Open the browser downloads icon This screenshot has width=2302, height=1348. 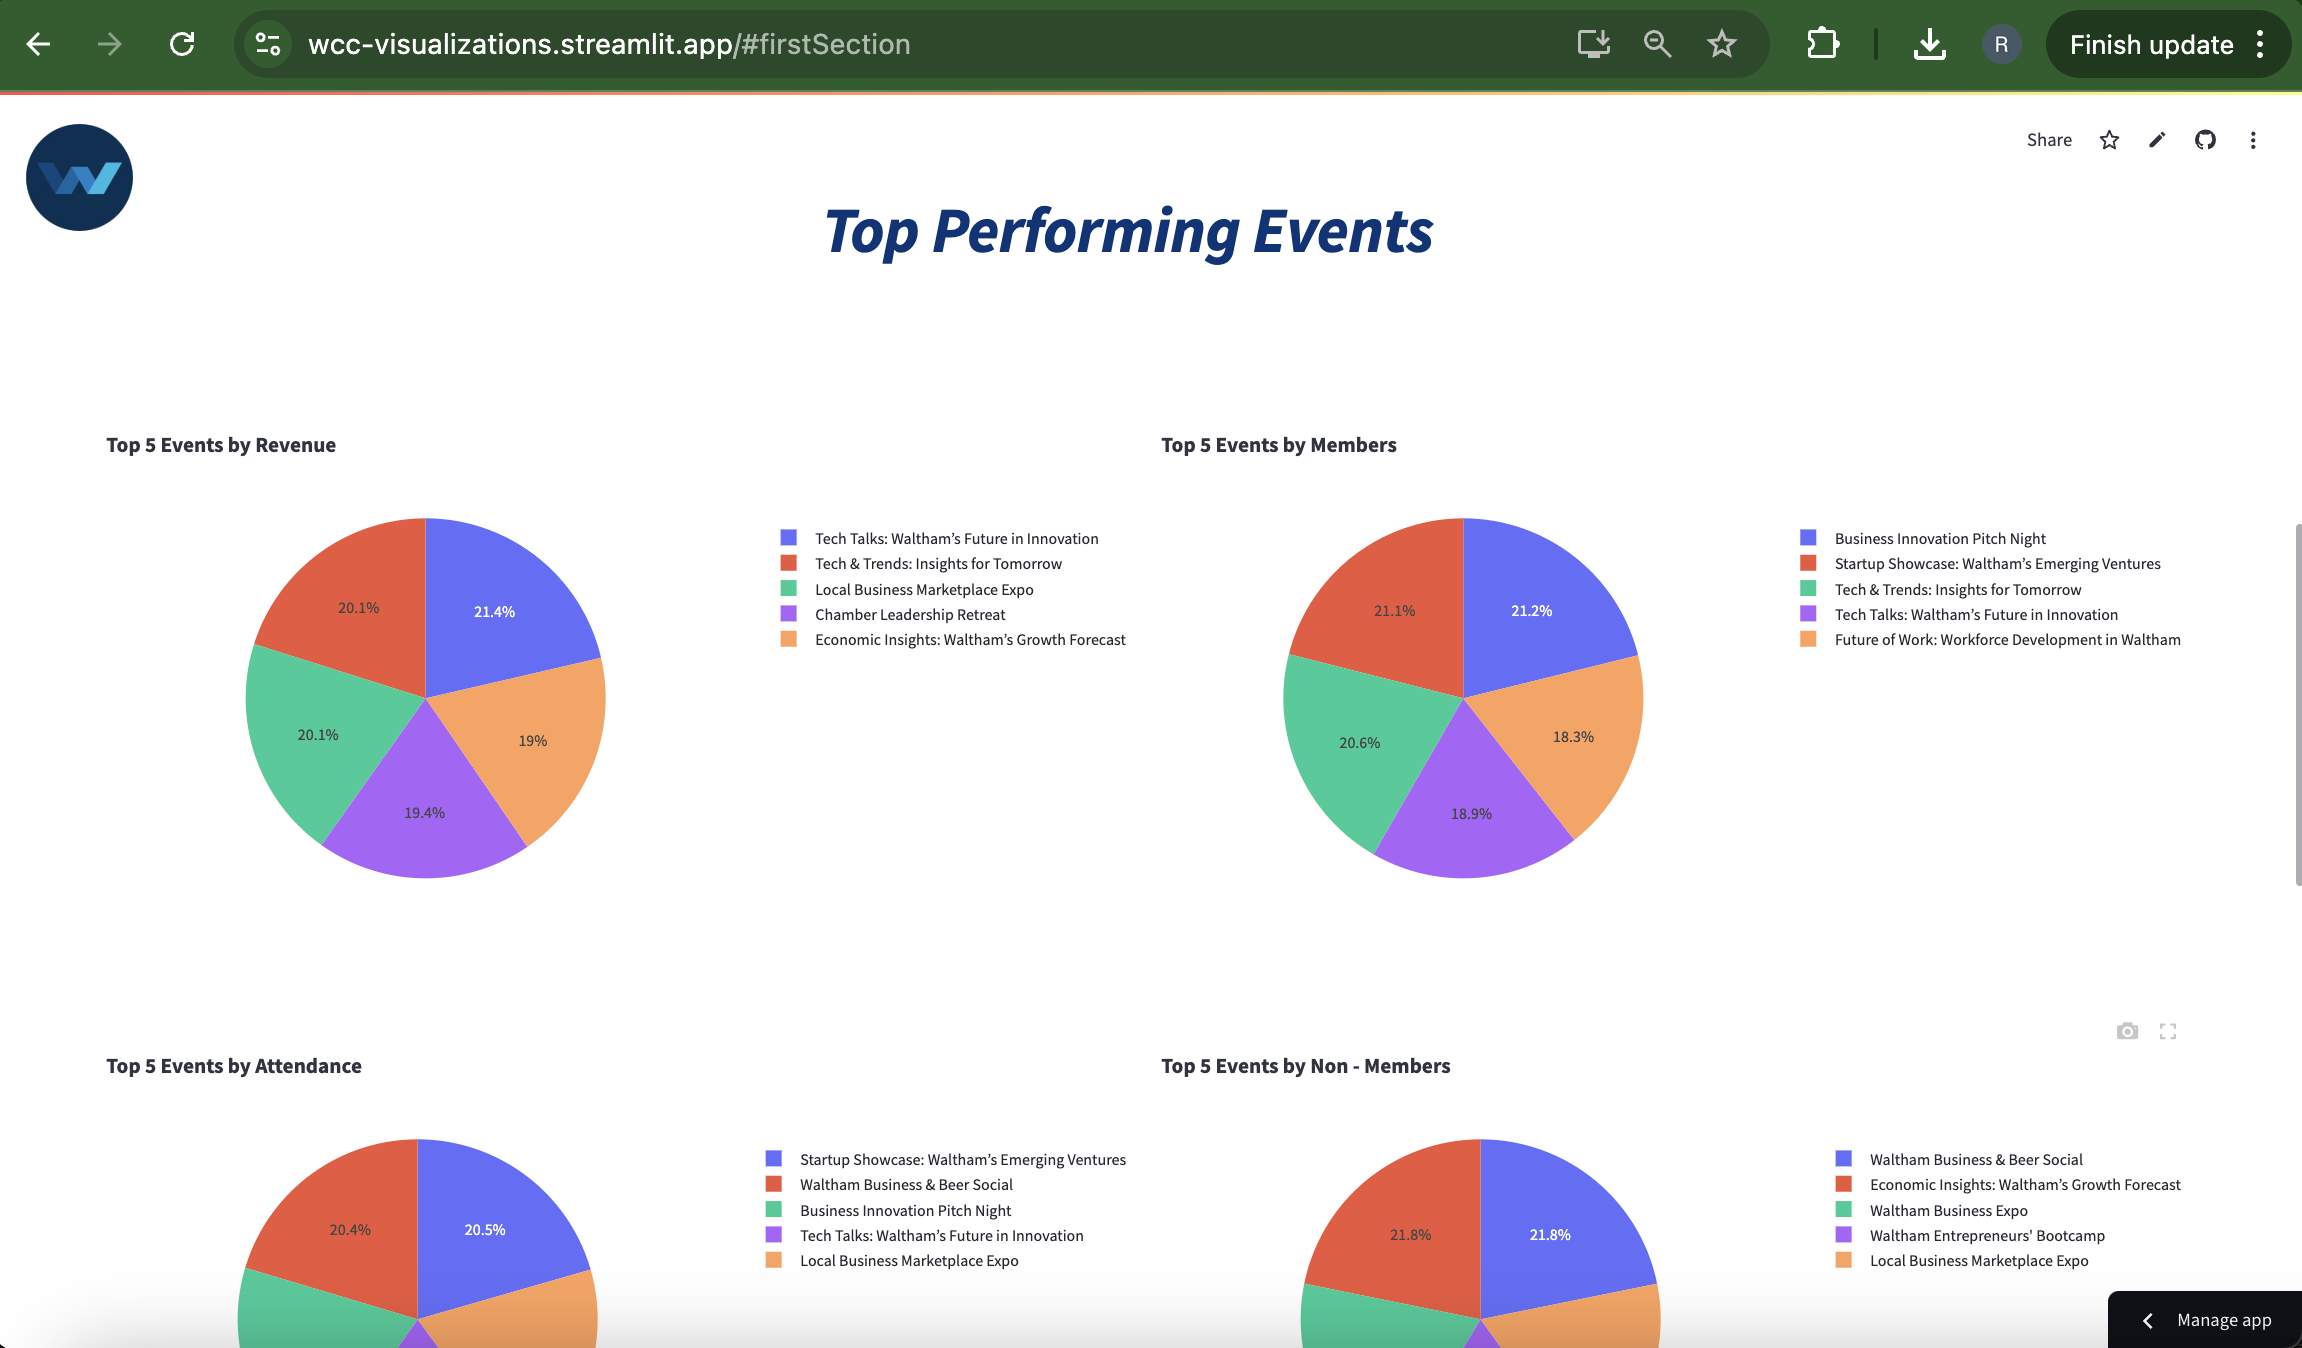coord(1929,44)
